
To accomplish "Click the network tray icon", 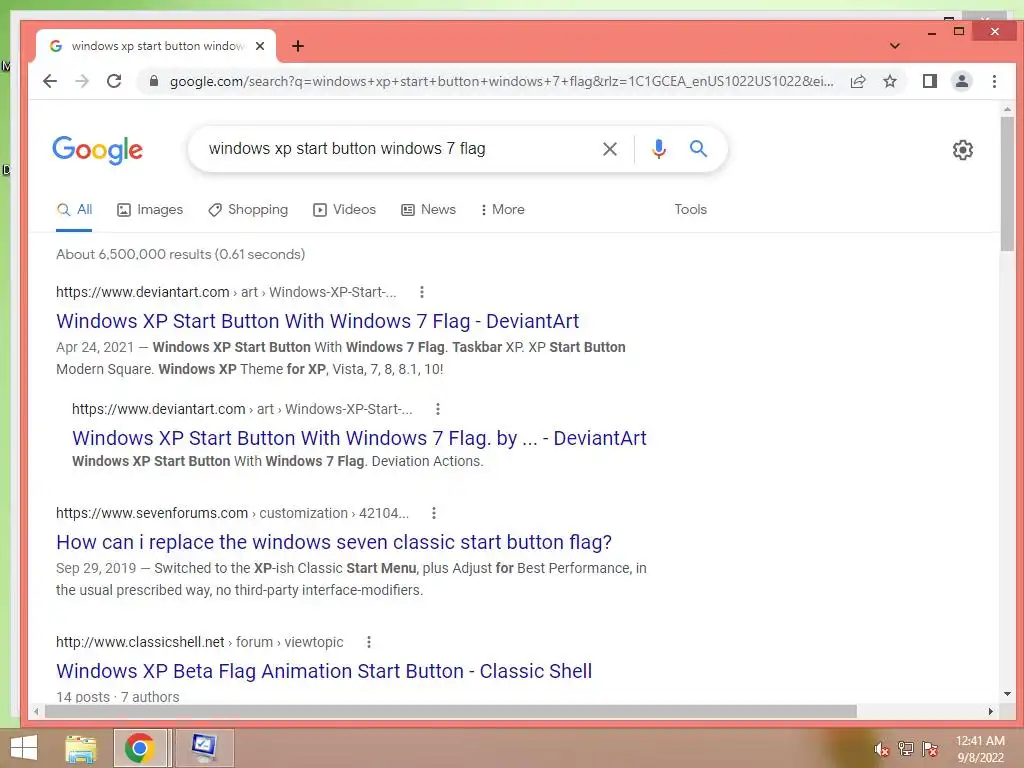I will coord(906,749).
